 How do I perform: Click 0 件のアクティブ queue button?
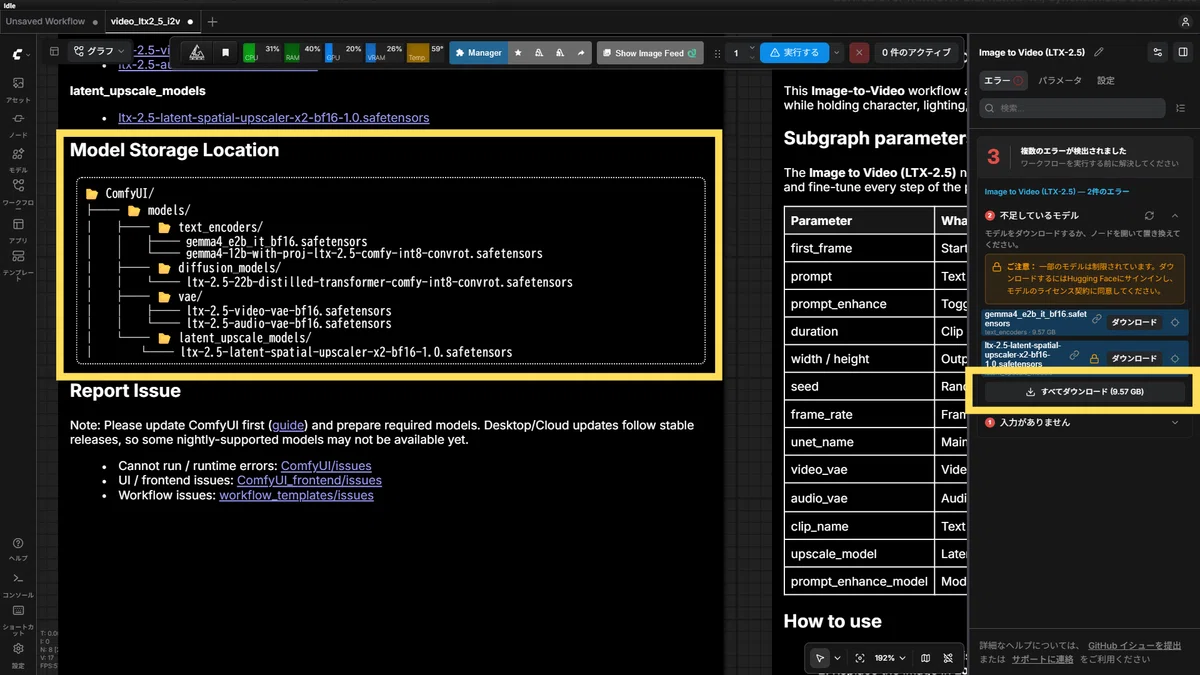point(916,53)
